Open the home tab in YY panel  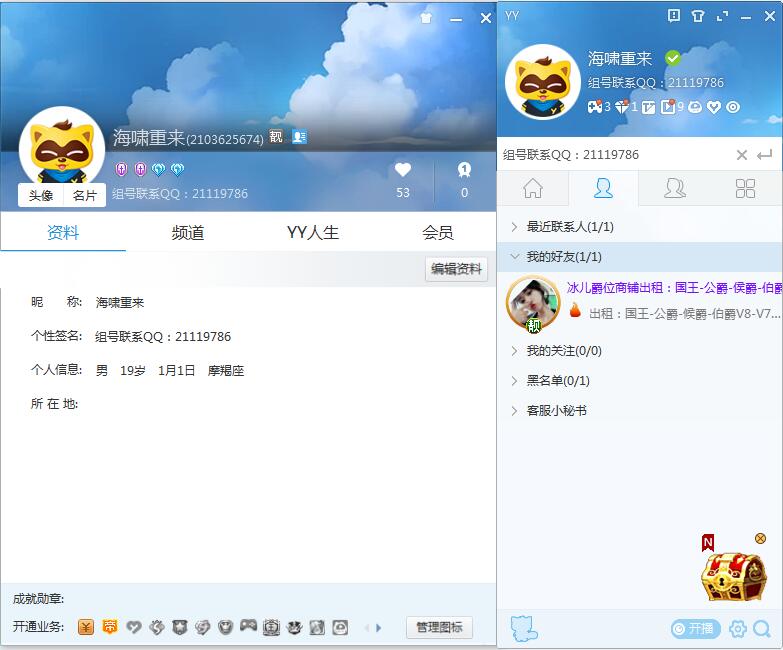[533, 188]
